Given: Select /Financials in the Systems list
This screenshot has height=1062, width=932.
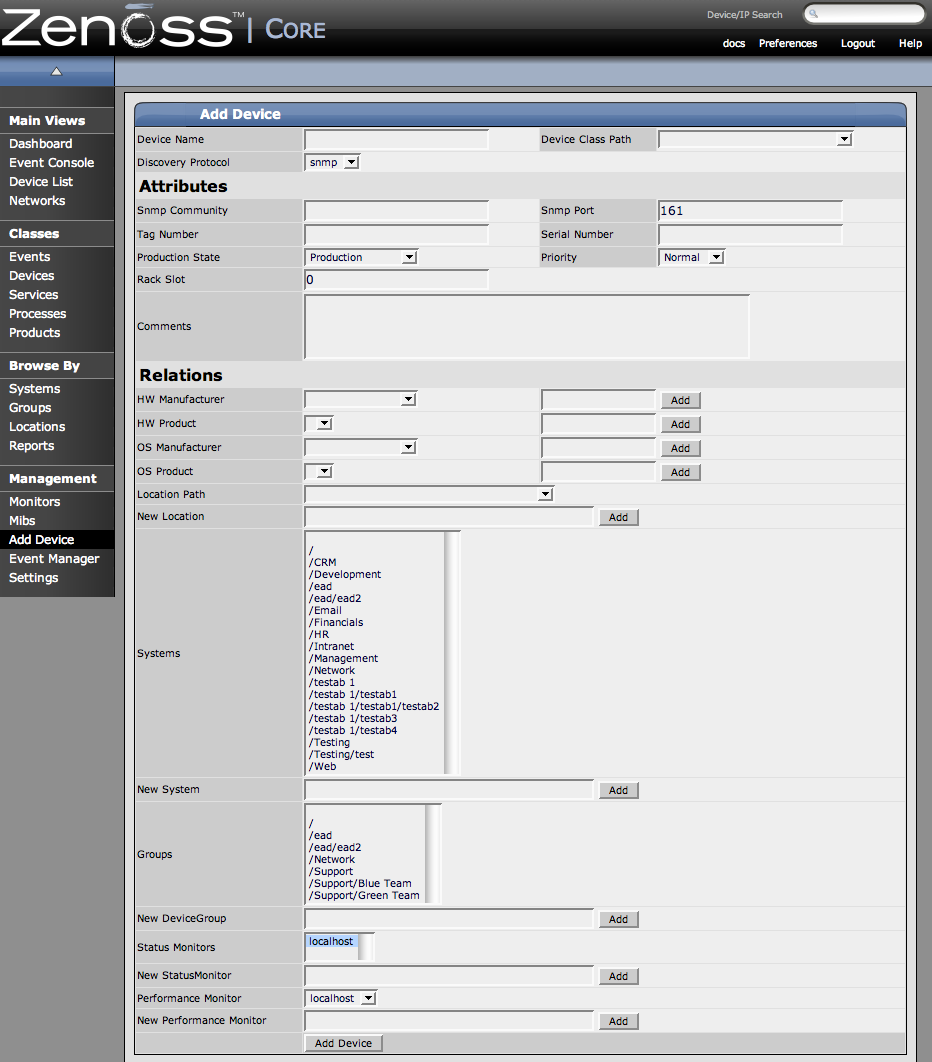Looking at the screenshot, I should point(336,622).
